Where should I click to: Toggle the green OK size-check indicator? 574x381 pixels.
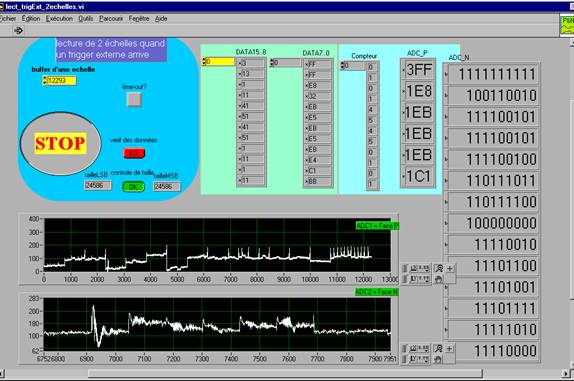point(133,187)
